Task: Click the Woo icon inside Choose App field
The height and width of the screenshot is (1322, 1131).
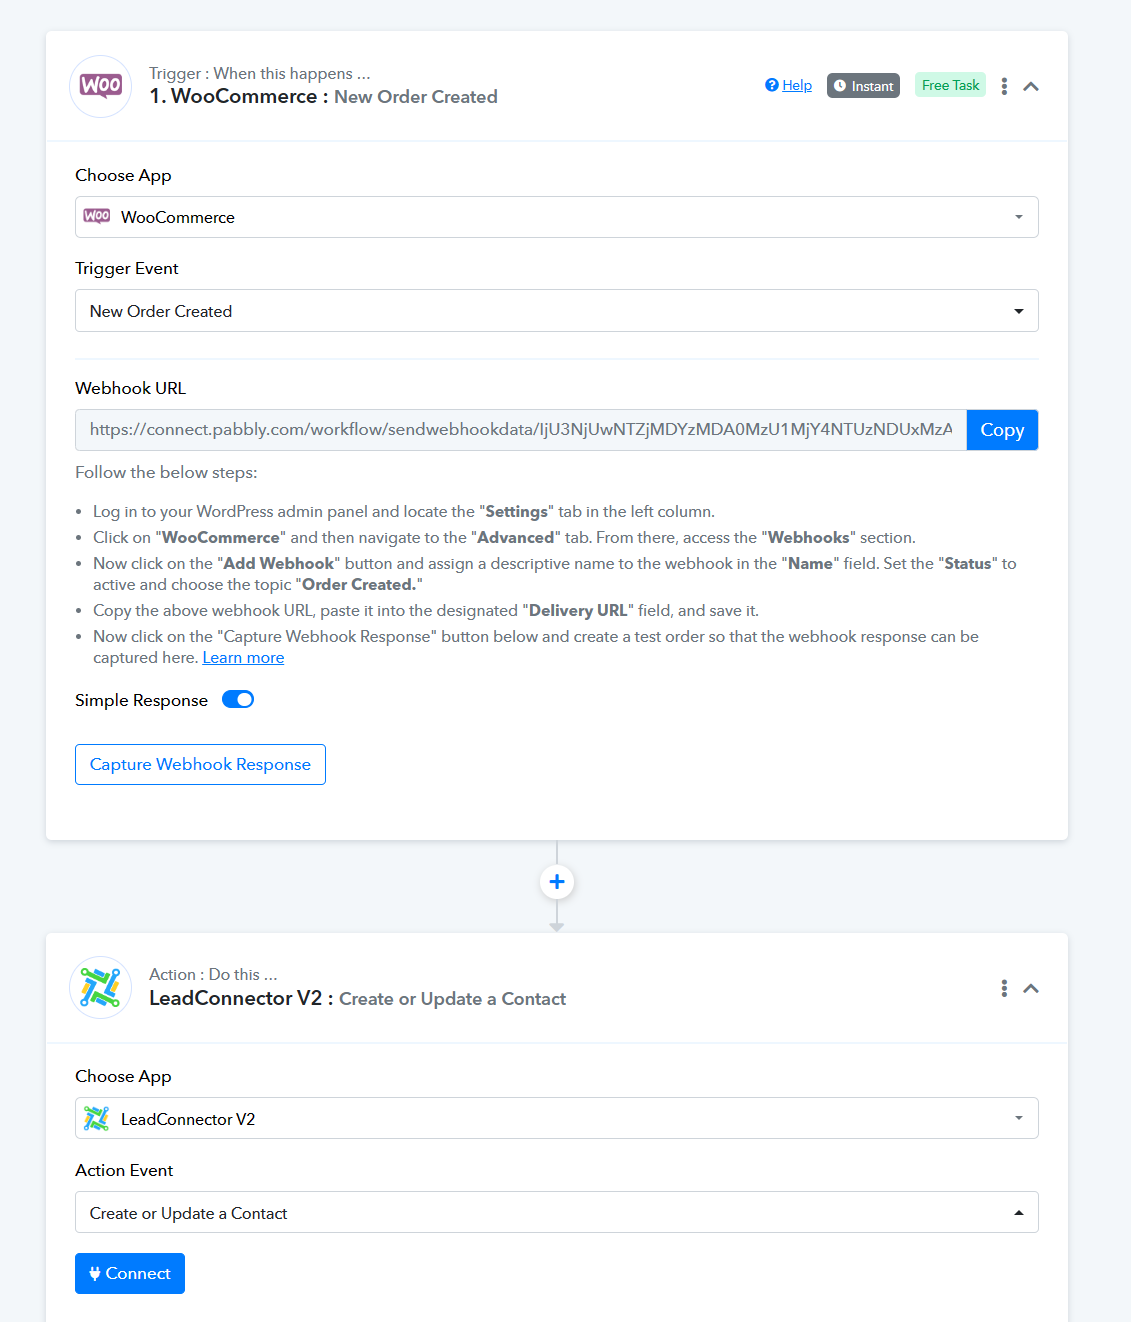Action: click(x=97, y=216)
